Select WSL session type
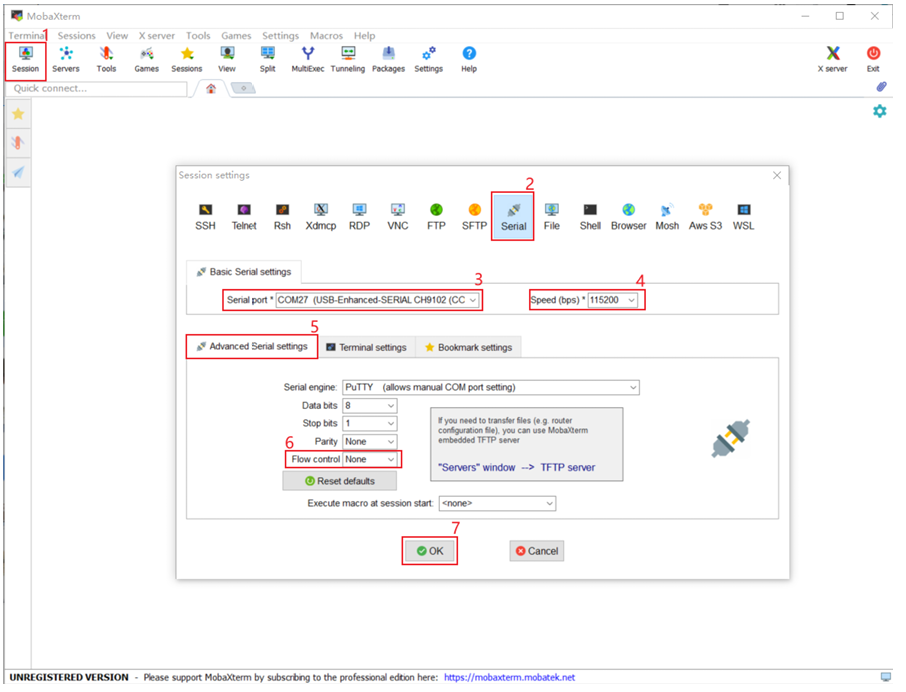The width and height of the screenshot is (906, 692). coord(744,217)
